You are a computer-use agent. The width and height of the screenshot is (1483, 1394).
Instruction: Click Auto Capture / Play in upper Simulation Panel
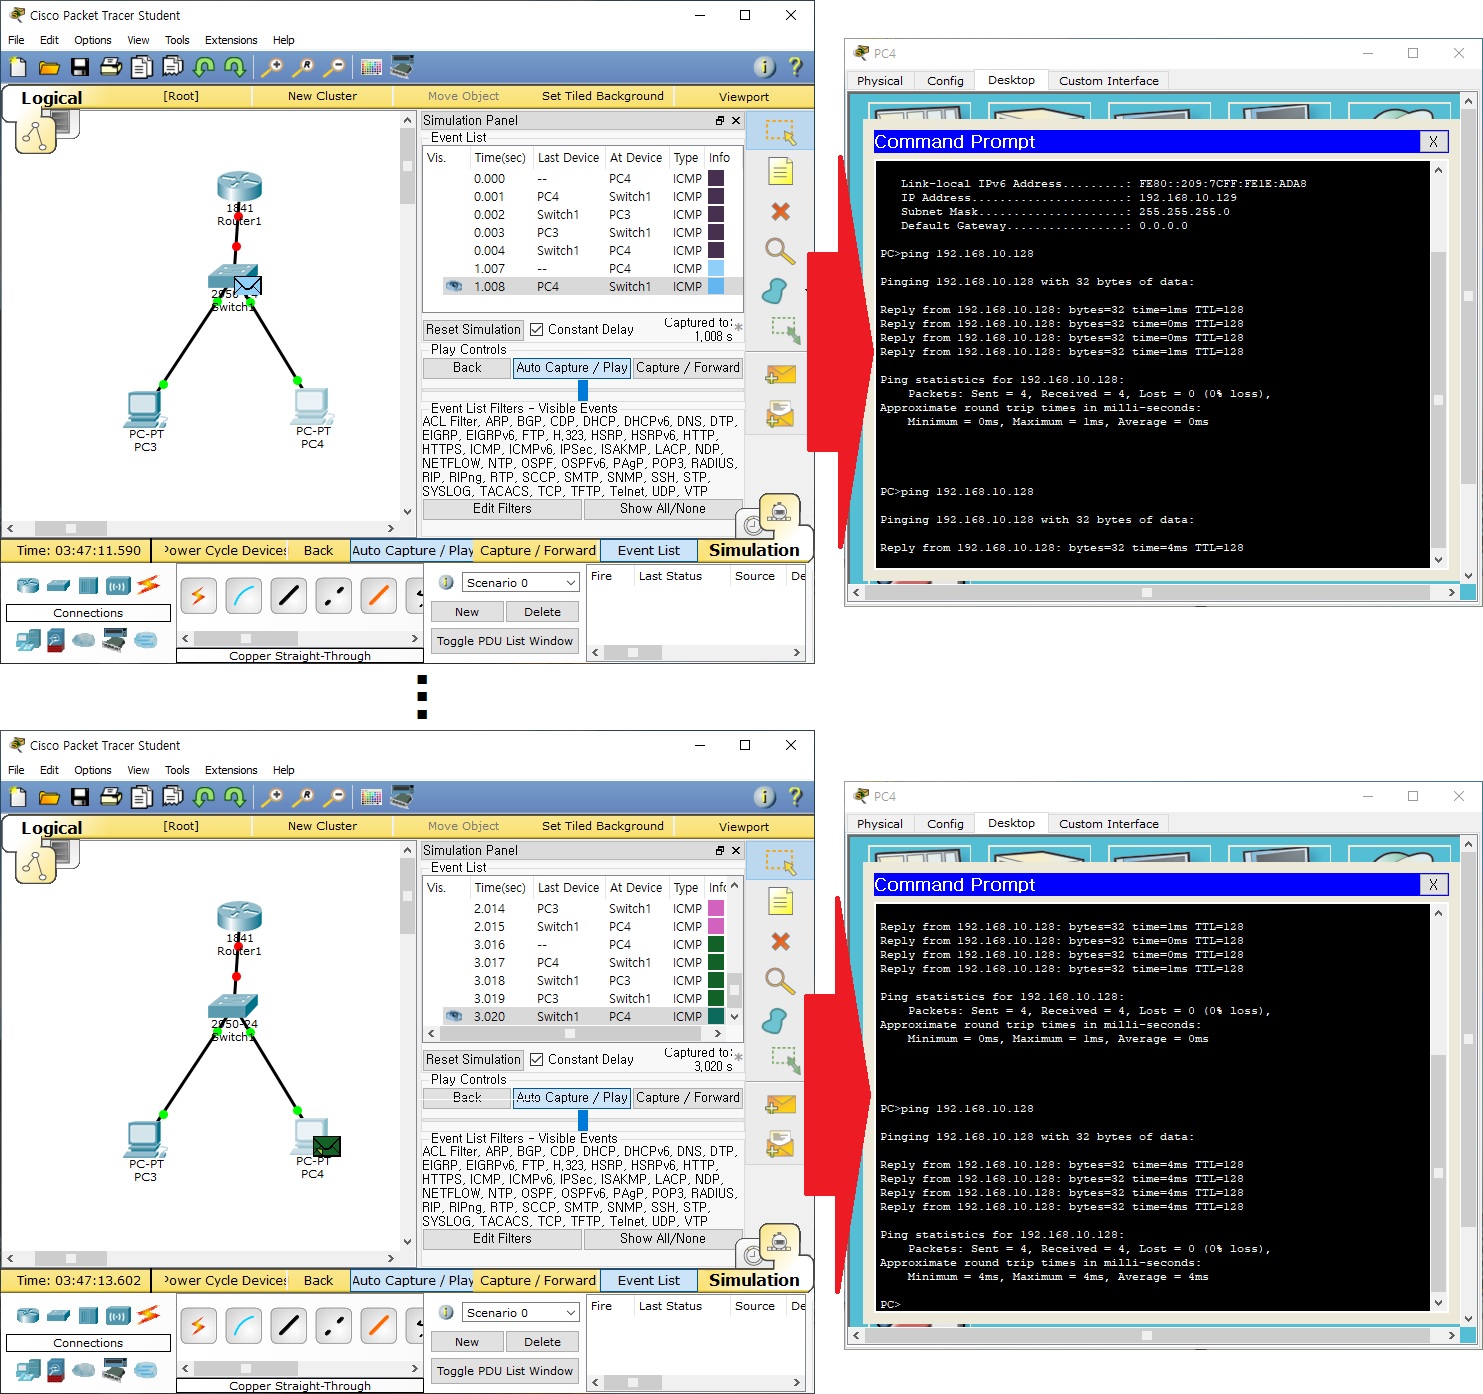572,367
